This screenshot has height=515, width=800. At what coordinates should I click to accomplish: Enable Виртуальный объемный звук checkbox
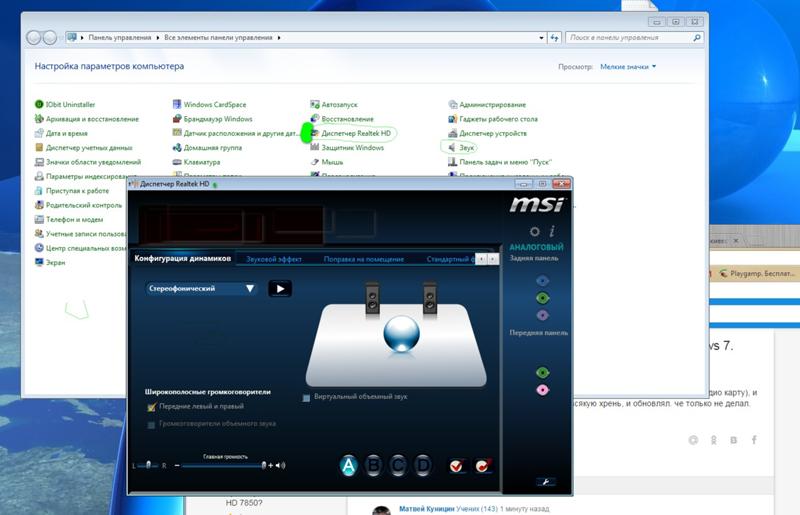click(306, 397)
